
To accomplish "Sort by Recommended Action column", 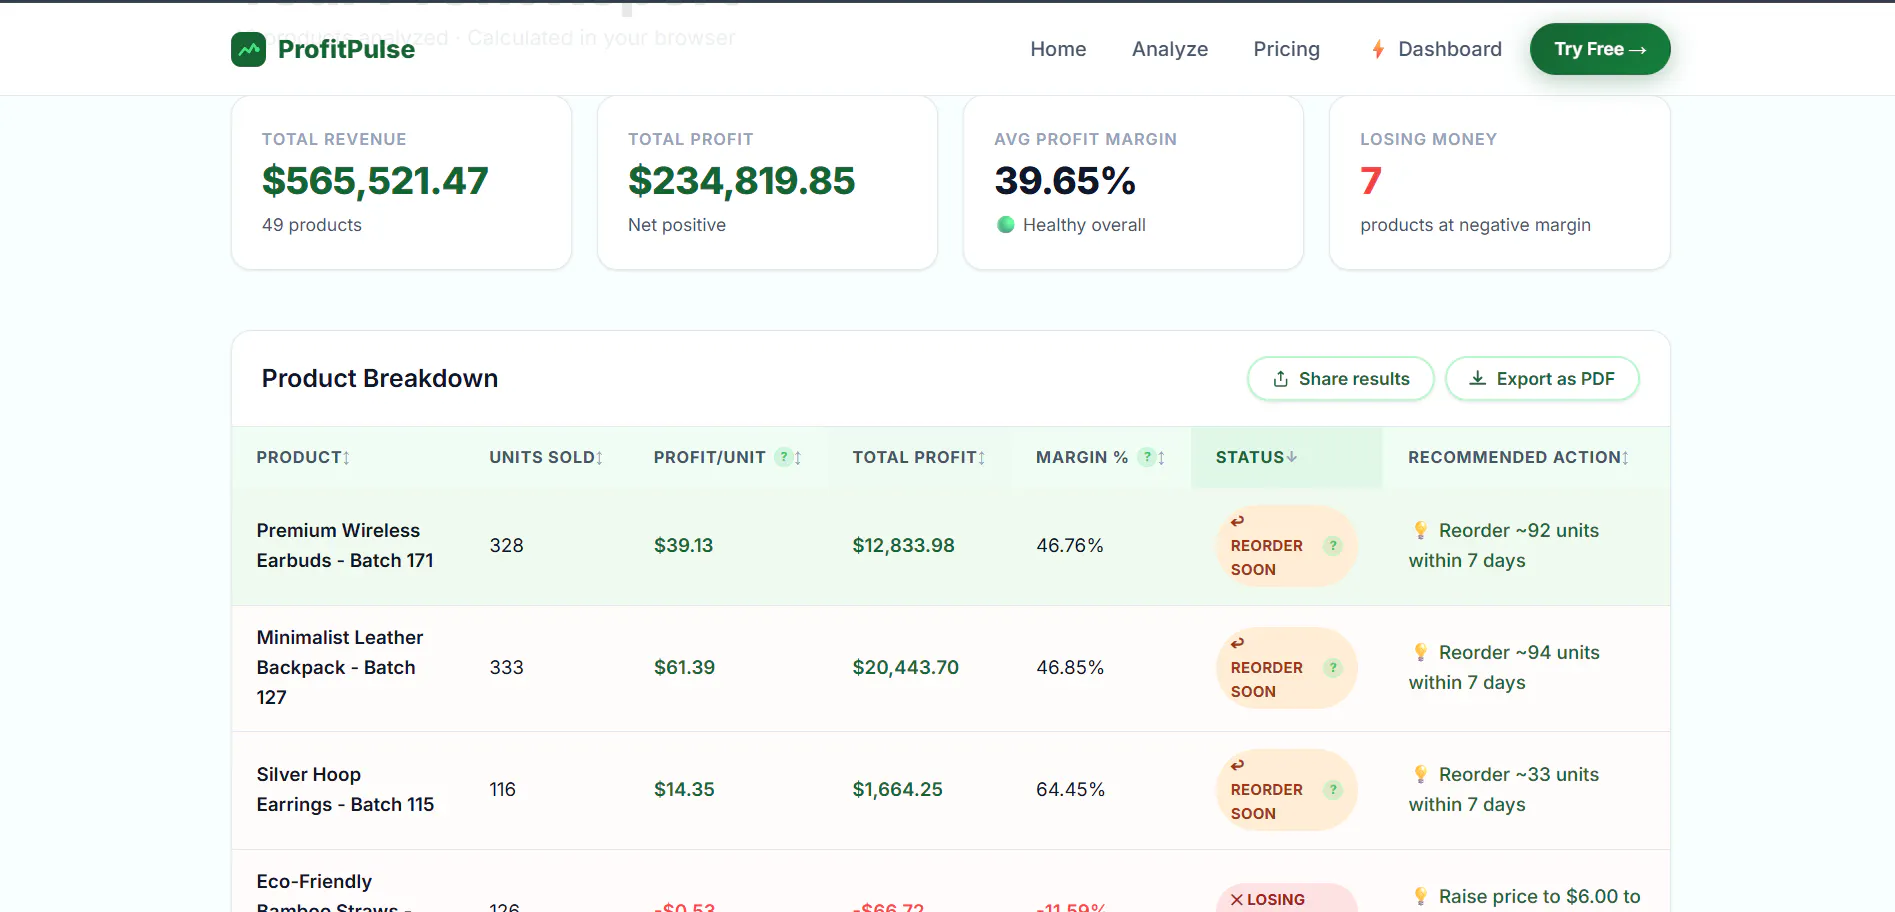I will tap(1518, 457).
